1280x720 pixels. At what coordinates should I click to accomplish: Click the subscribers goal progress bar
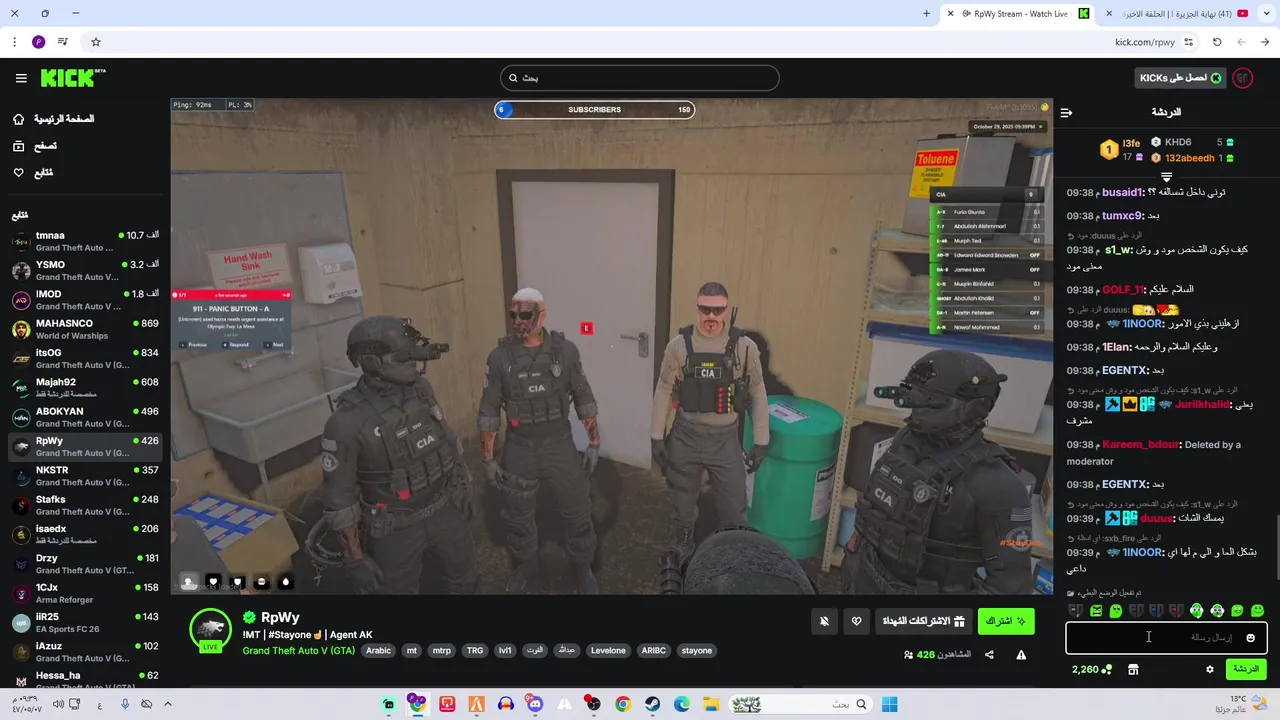(595, 109)
